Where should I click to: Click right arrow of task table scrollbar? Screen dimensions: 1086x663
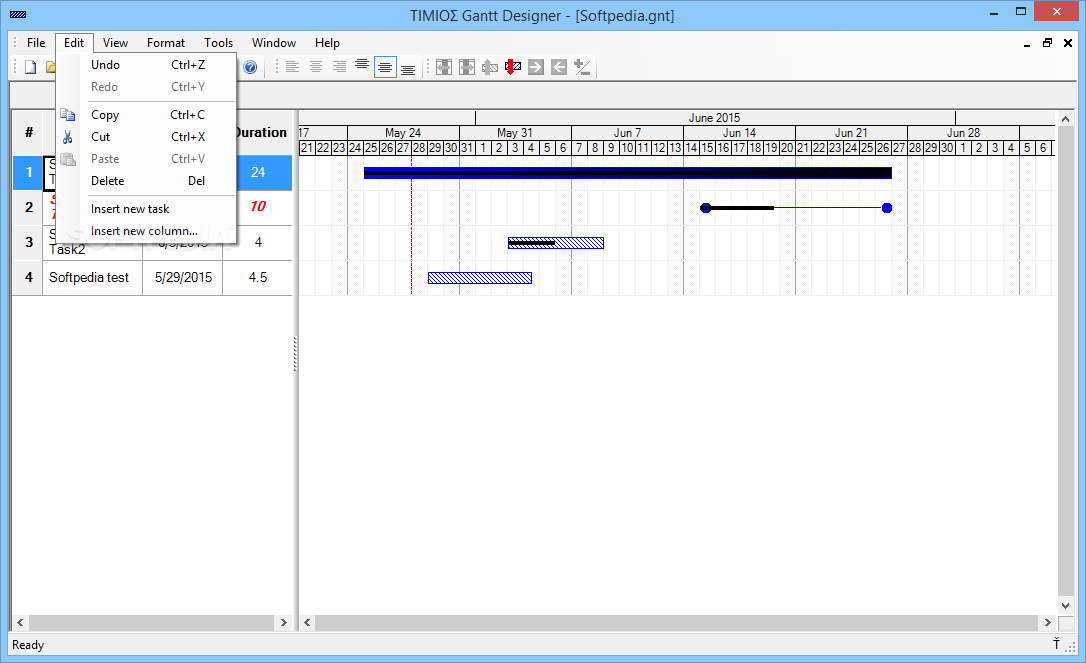(x=283, y=622)
